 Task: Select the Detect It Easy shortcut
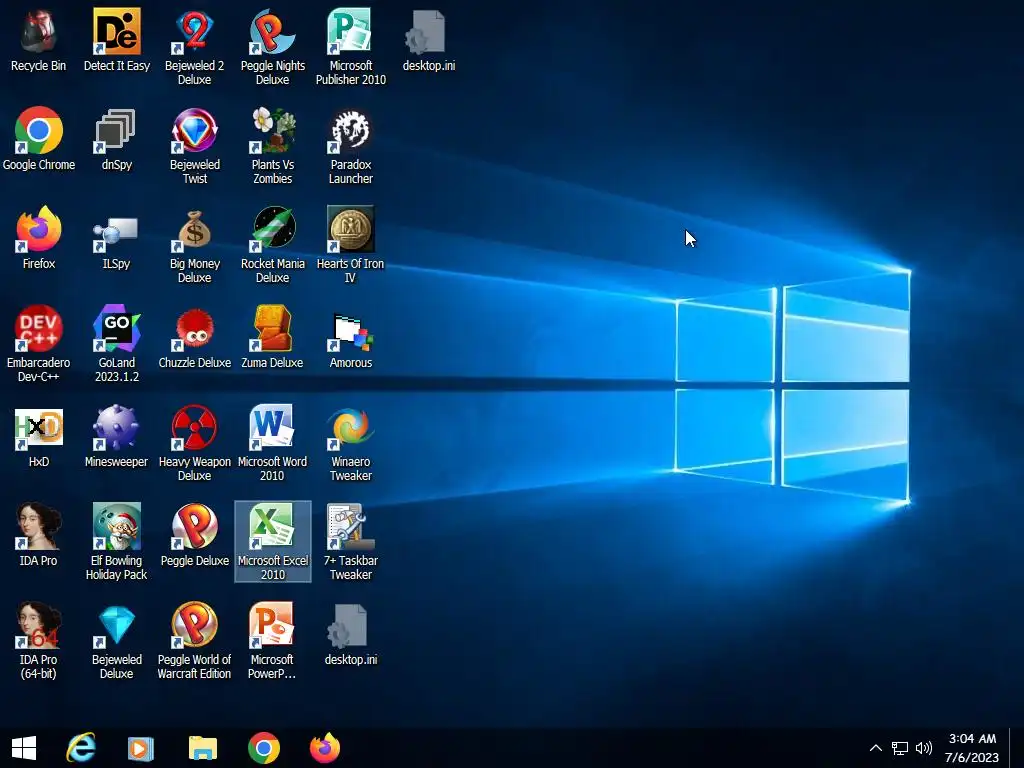[116, 40]
